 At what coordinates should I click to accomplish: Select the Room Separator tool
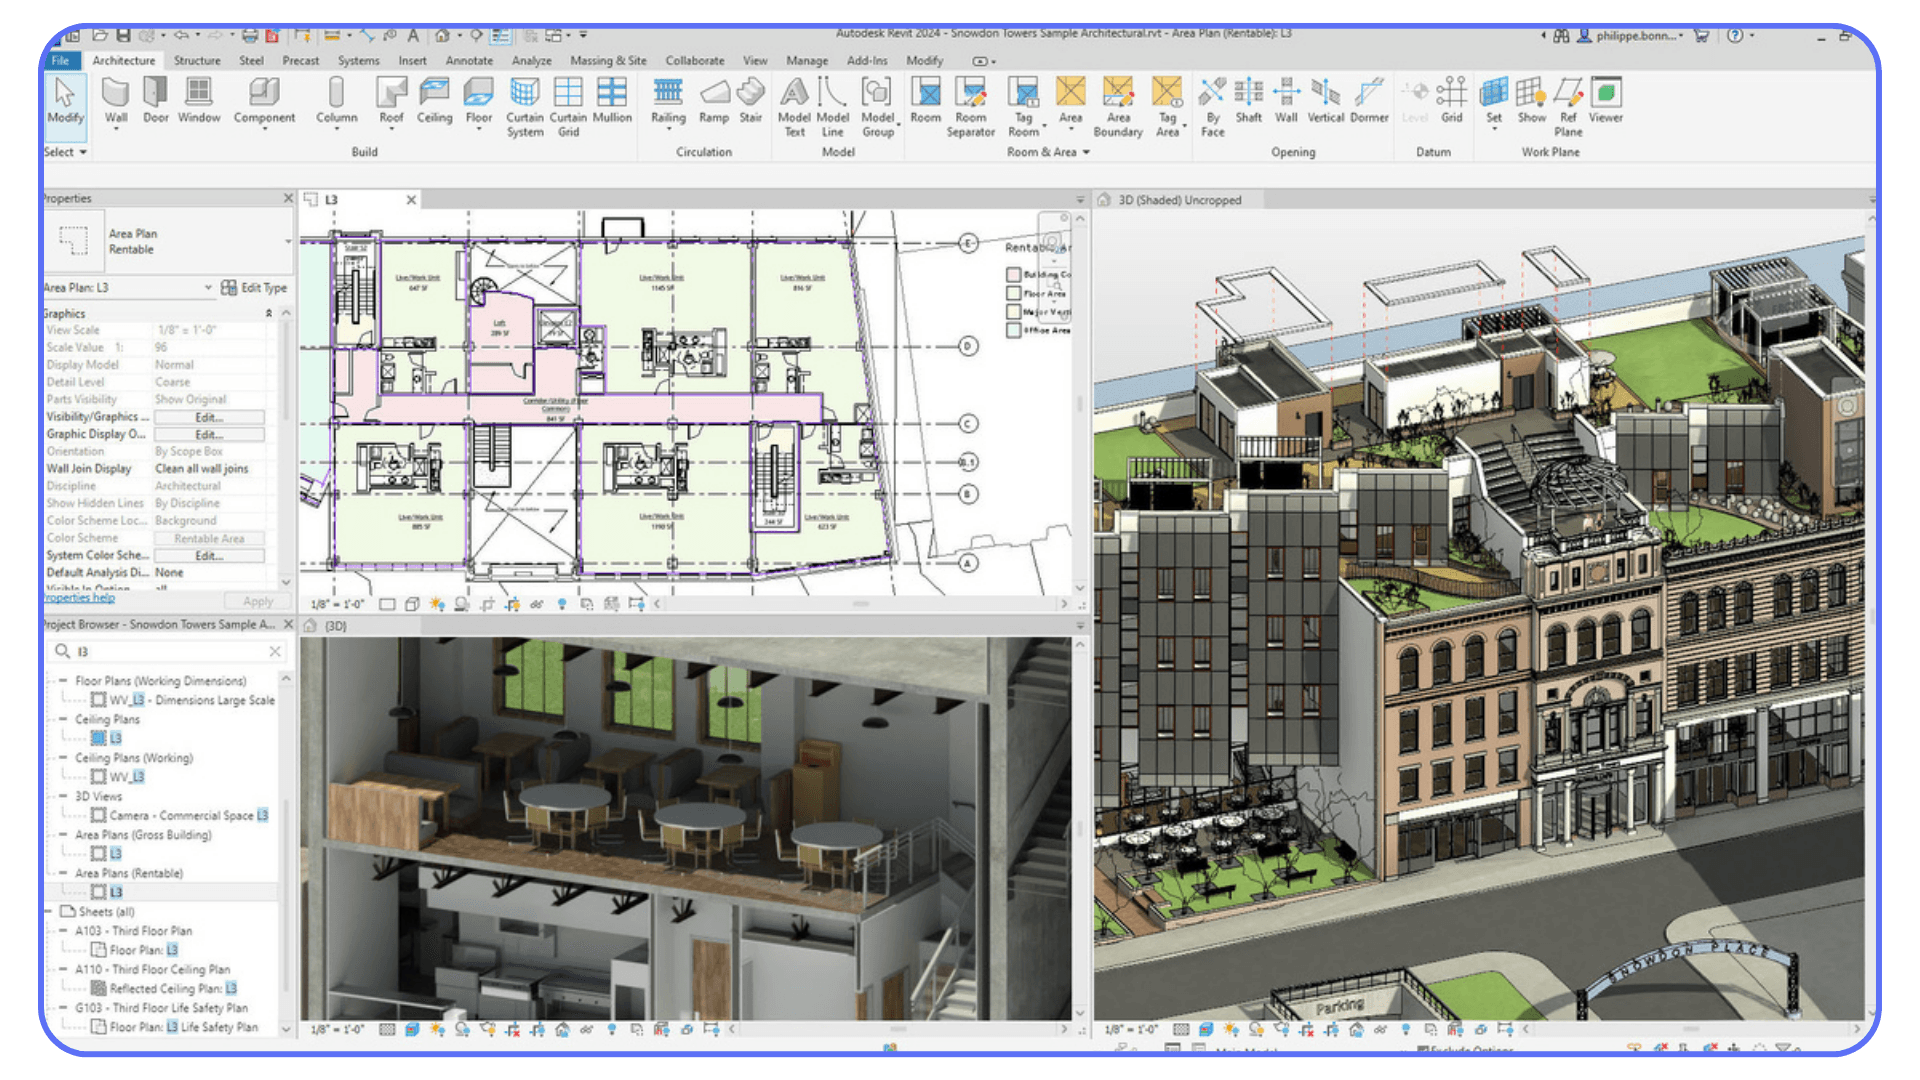point(970,105)
